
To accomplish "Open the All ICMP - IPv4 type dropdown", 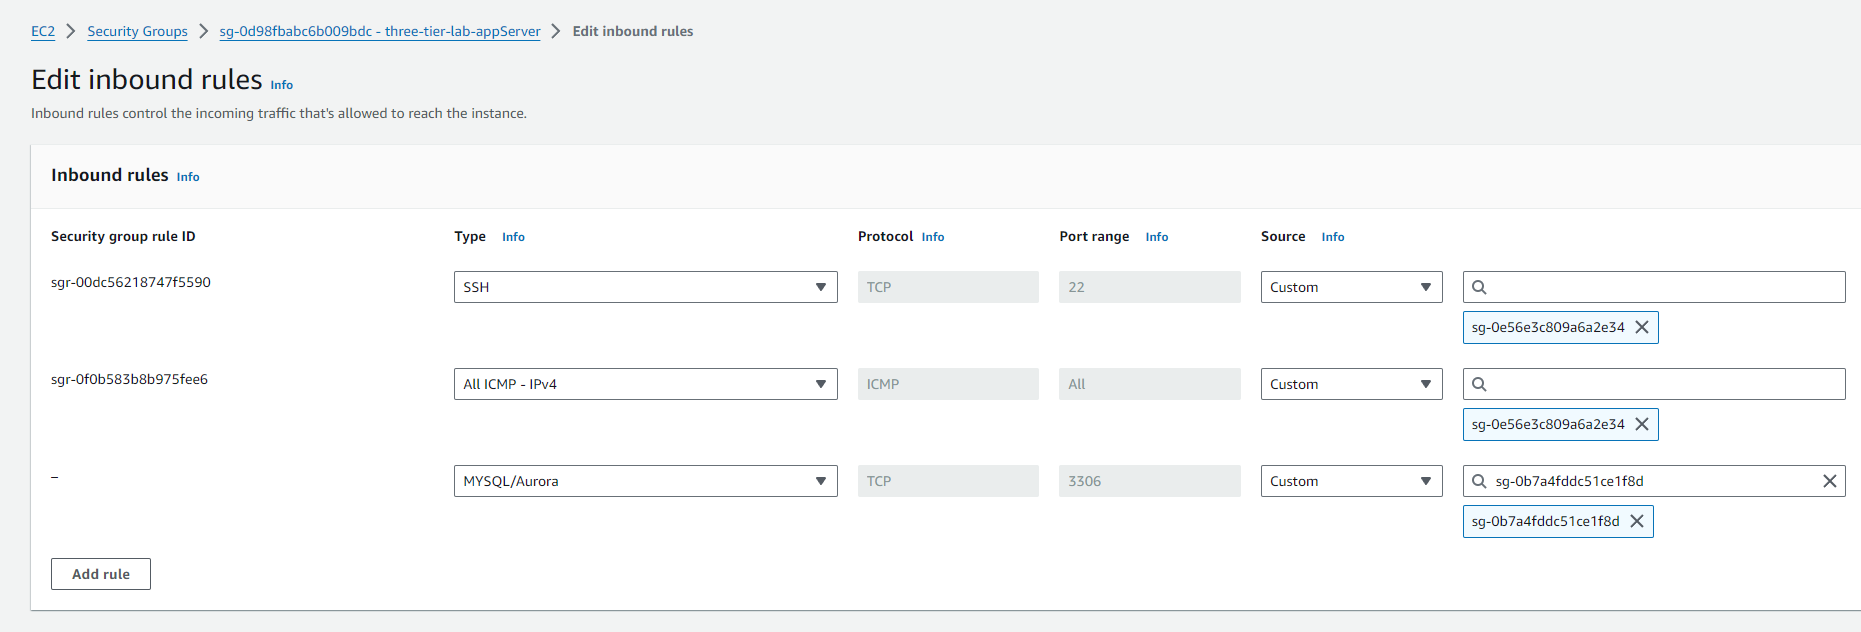I will (645, 384).
